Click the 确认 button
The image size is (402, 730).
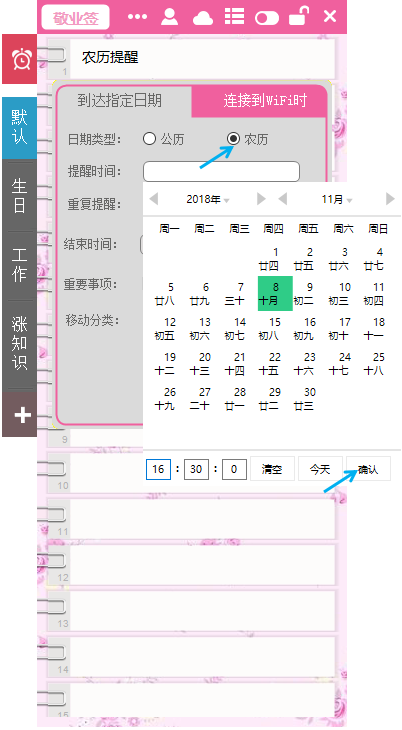368,469
